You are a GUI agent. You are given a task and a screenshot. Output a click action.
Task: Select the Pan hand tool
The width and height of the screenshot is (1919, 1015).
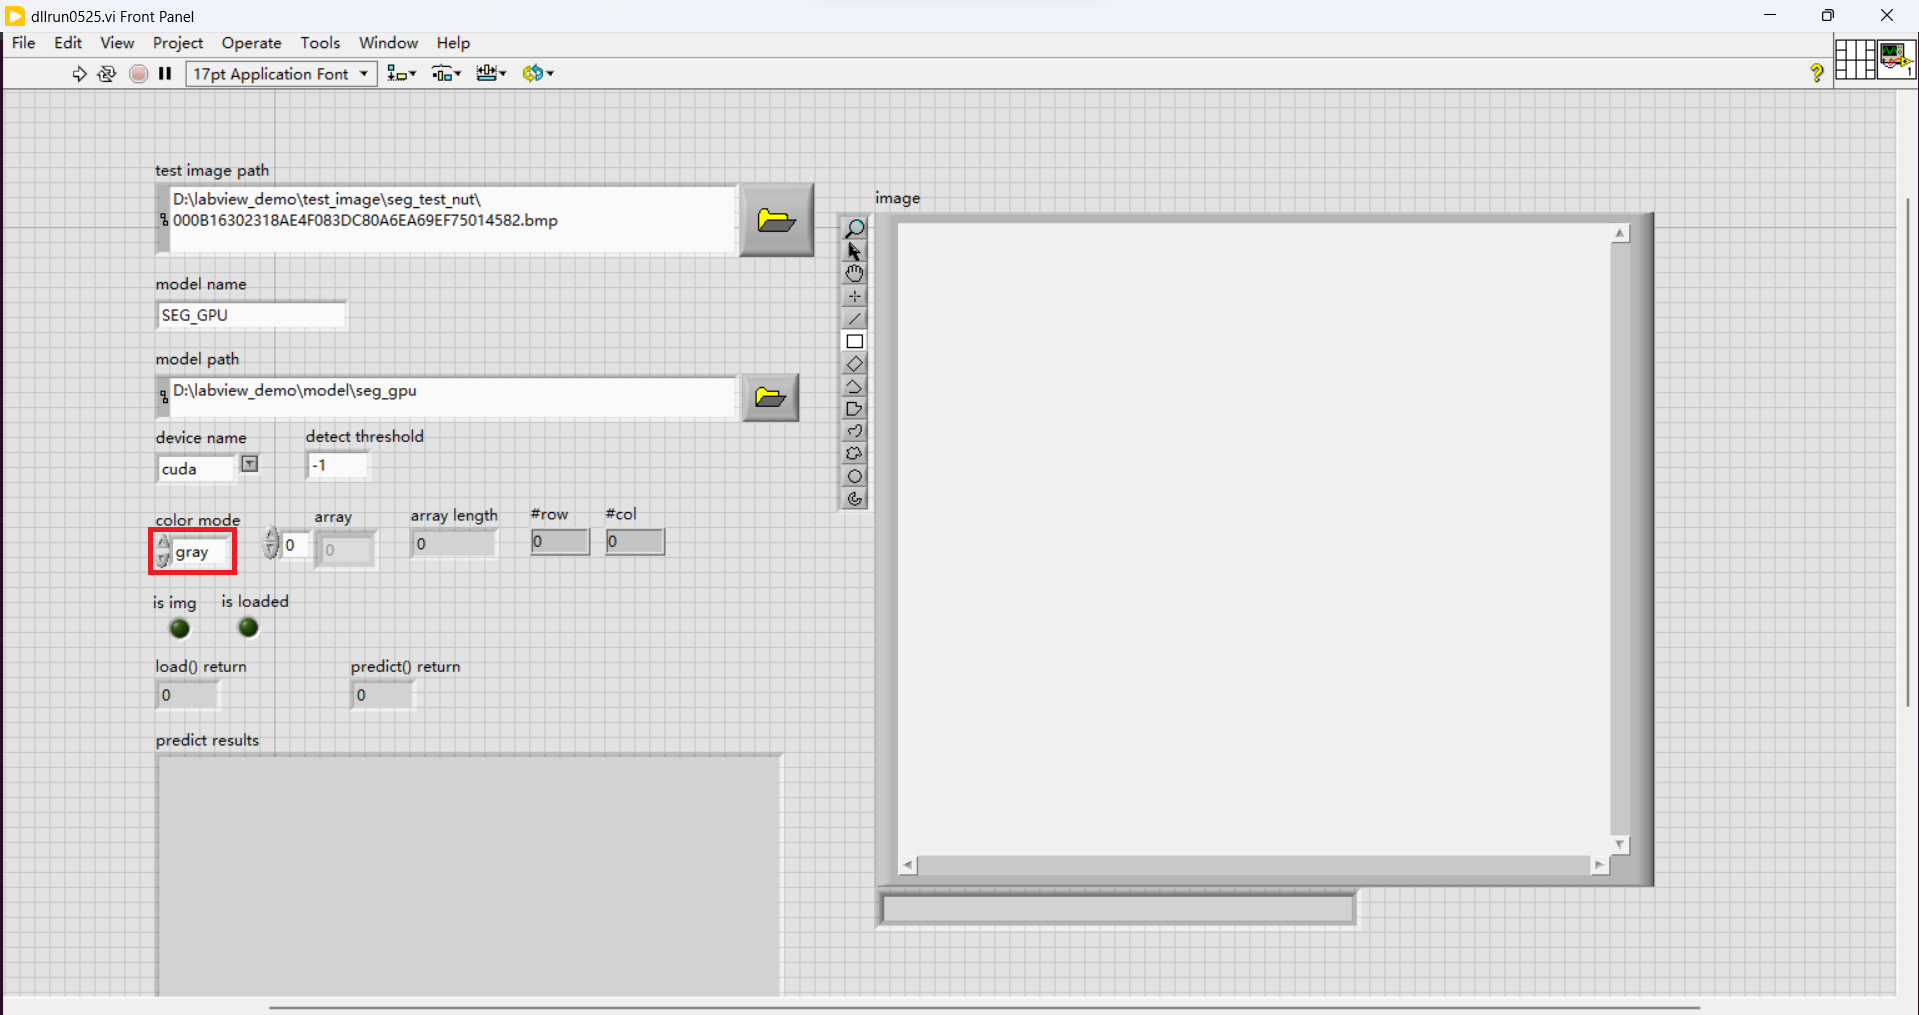tap(854, 273)
